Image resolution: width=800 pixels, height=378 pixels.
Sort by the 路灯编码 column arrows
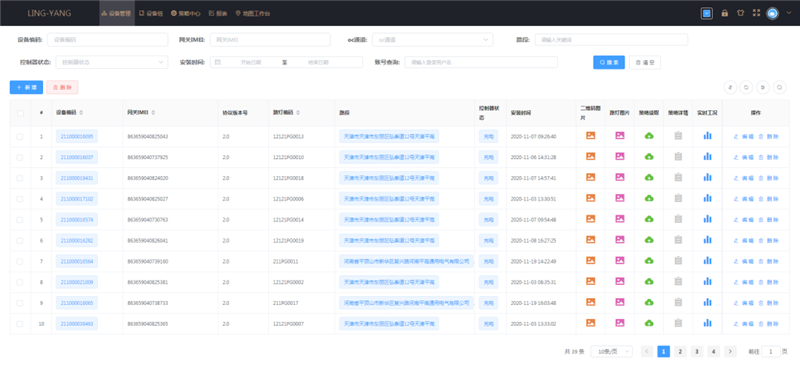point(298,113)
